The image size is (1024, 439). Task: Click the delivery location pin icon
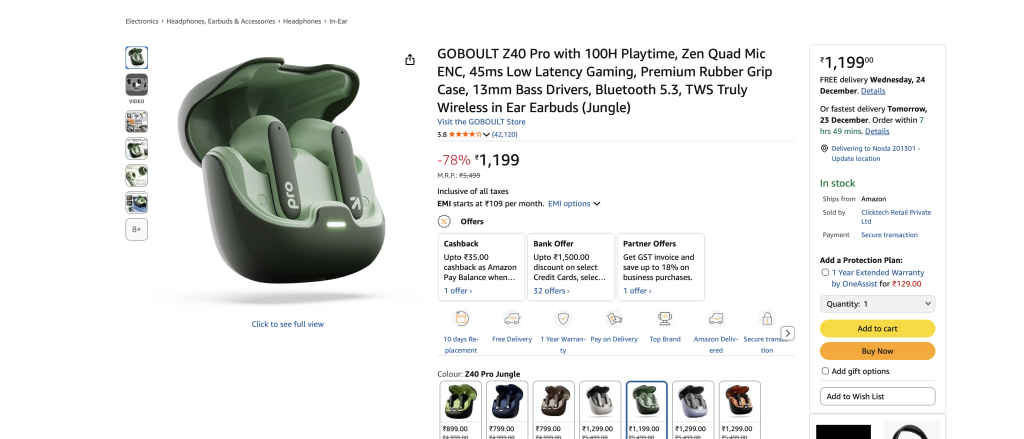point(823,148)
